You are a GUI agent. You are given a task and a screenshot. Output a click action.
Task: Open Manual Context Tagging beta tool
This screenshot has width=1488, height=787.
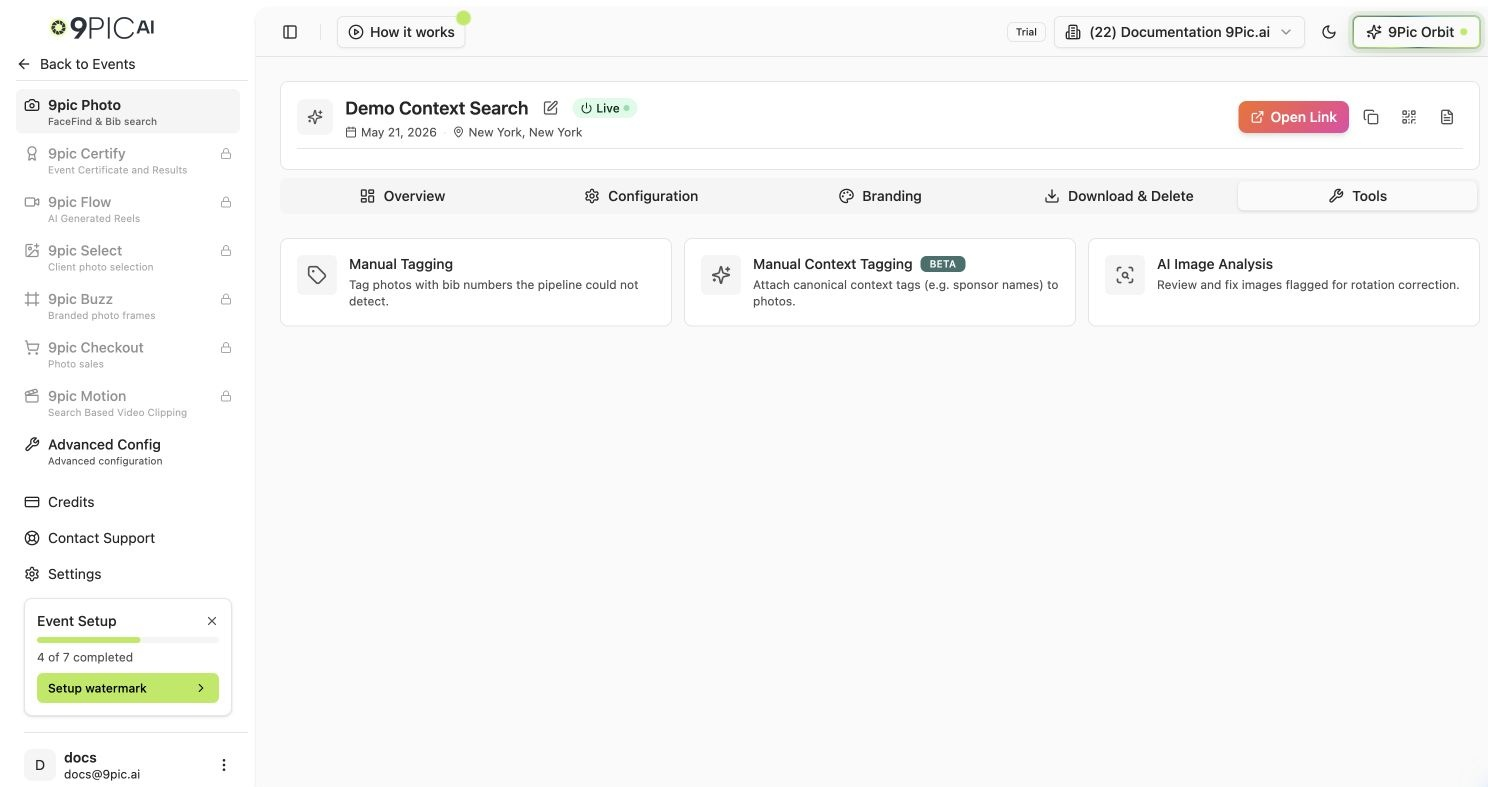coord(880,282)
